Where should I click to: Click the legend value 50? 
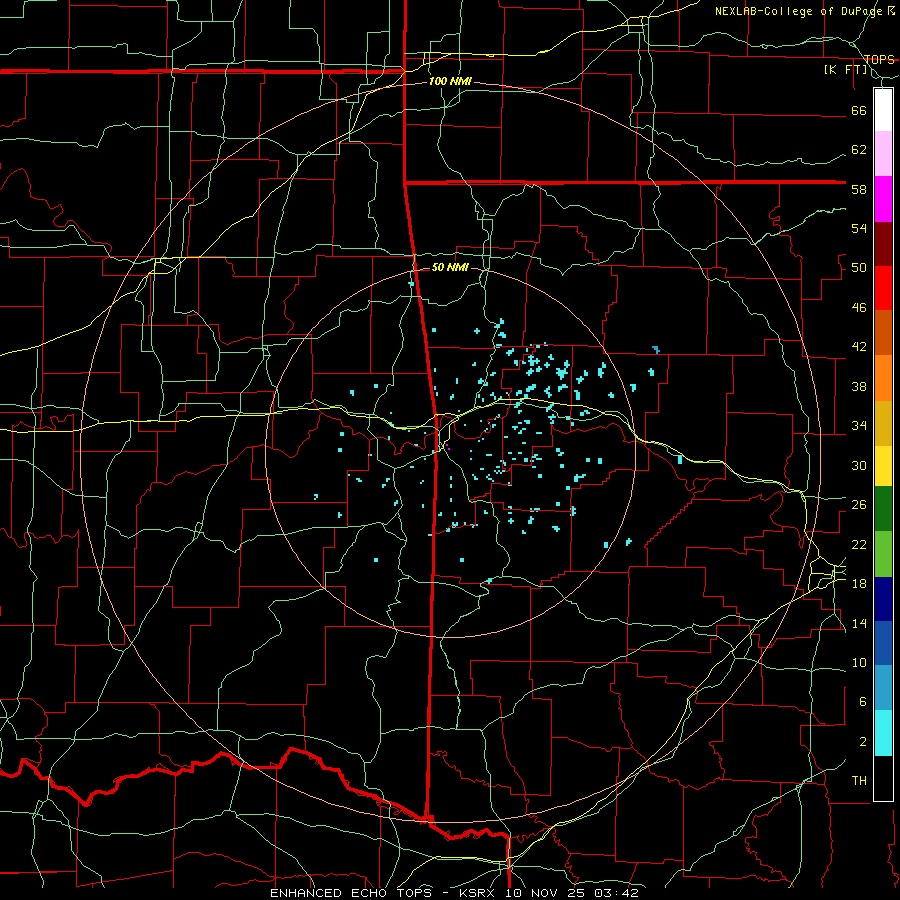[x=859, y=267]
